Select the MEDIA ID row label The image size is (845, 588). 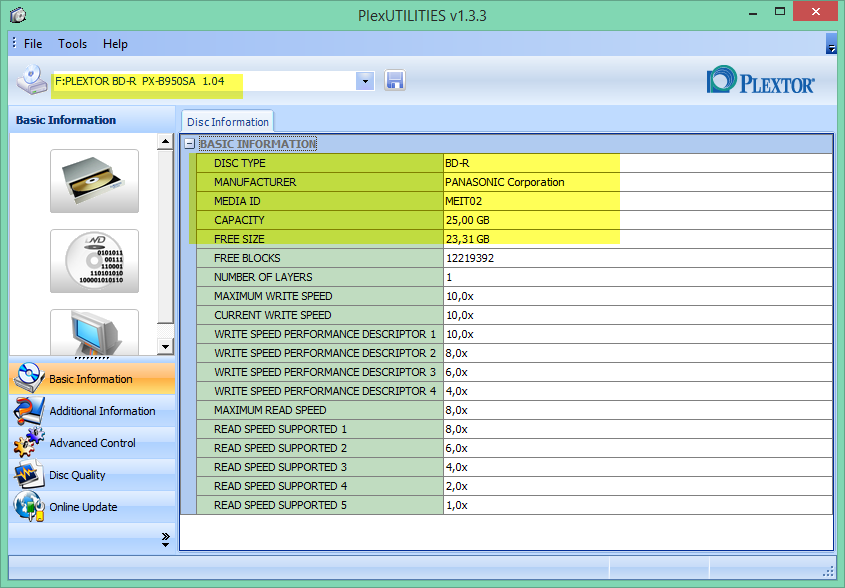pos(237,201)
